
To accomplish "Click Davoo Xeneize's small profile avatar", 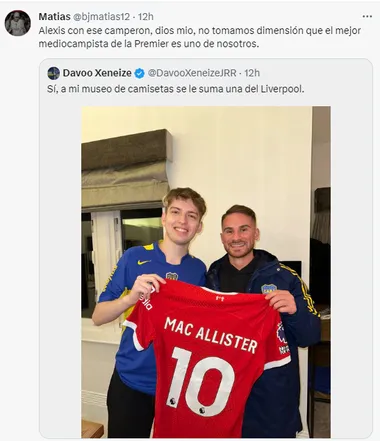I will pyautogui.click(x=54, y=73).
